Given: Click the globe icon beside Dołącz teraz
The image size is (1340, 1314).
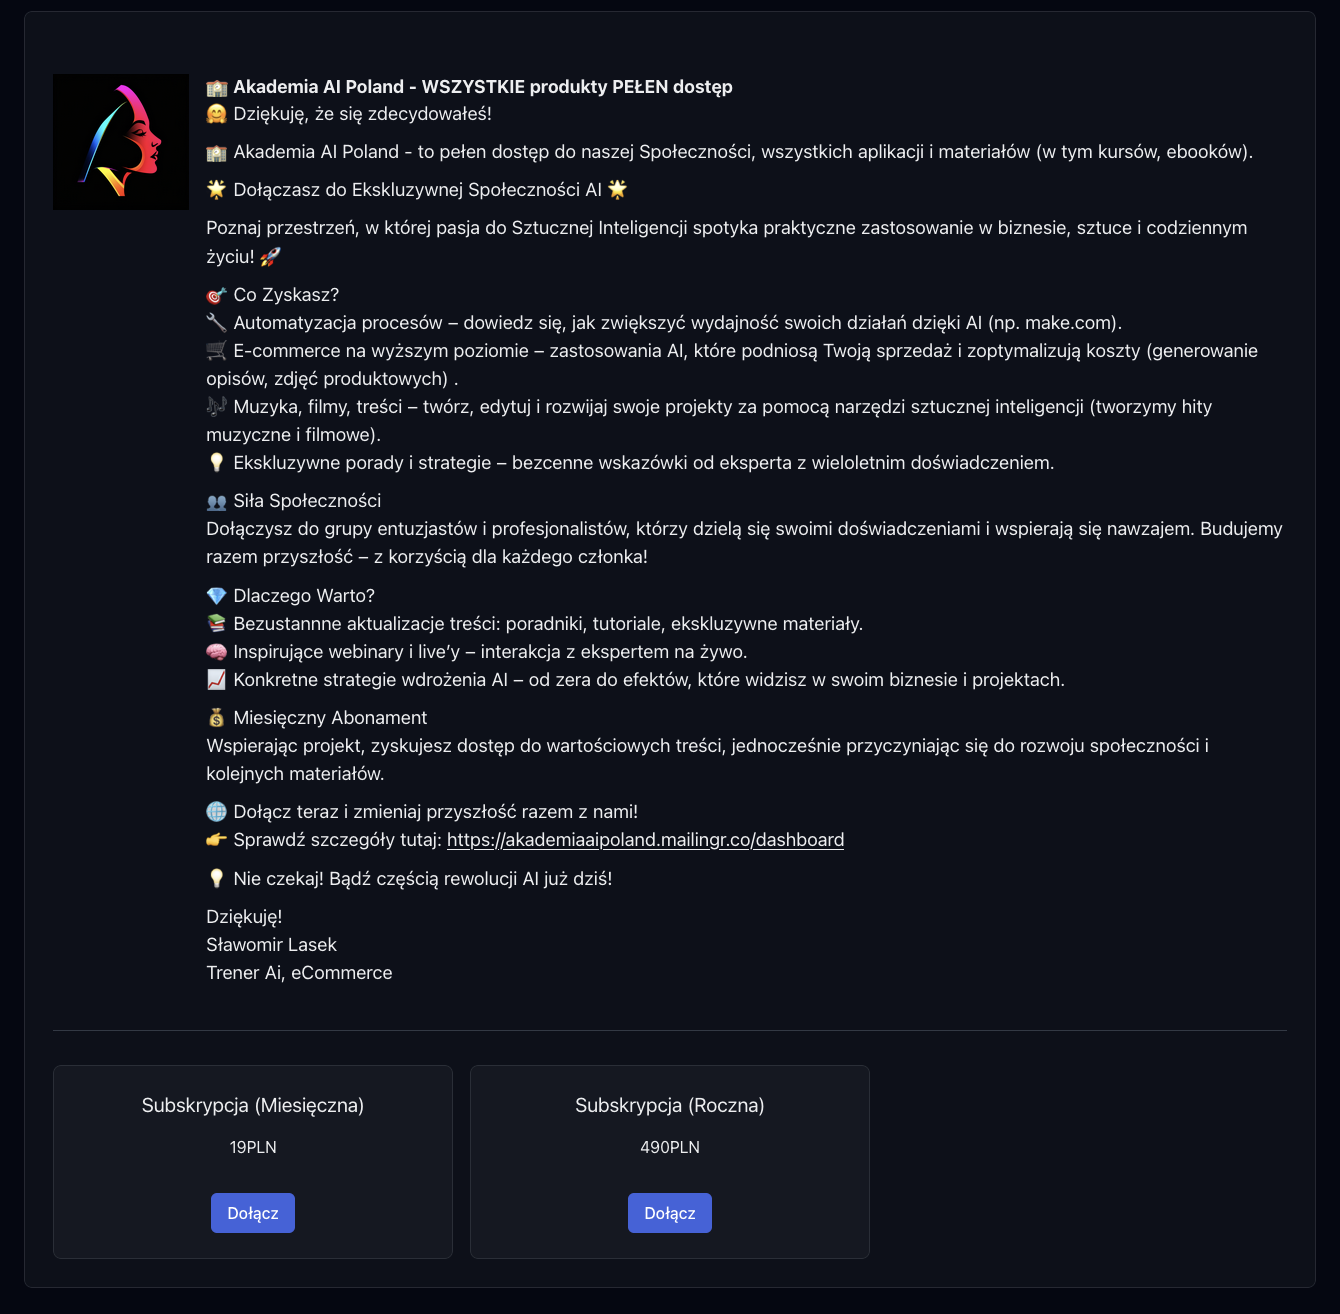Looking at the screenshot, I should click(x=217, y=812).
